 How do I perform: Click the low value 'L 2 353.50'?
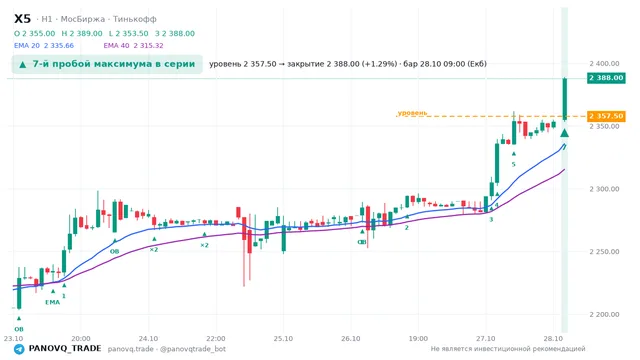tap(129, 33)
